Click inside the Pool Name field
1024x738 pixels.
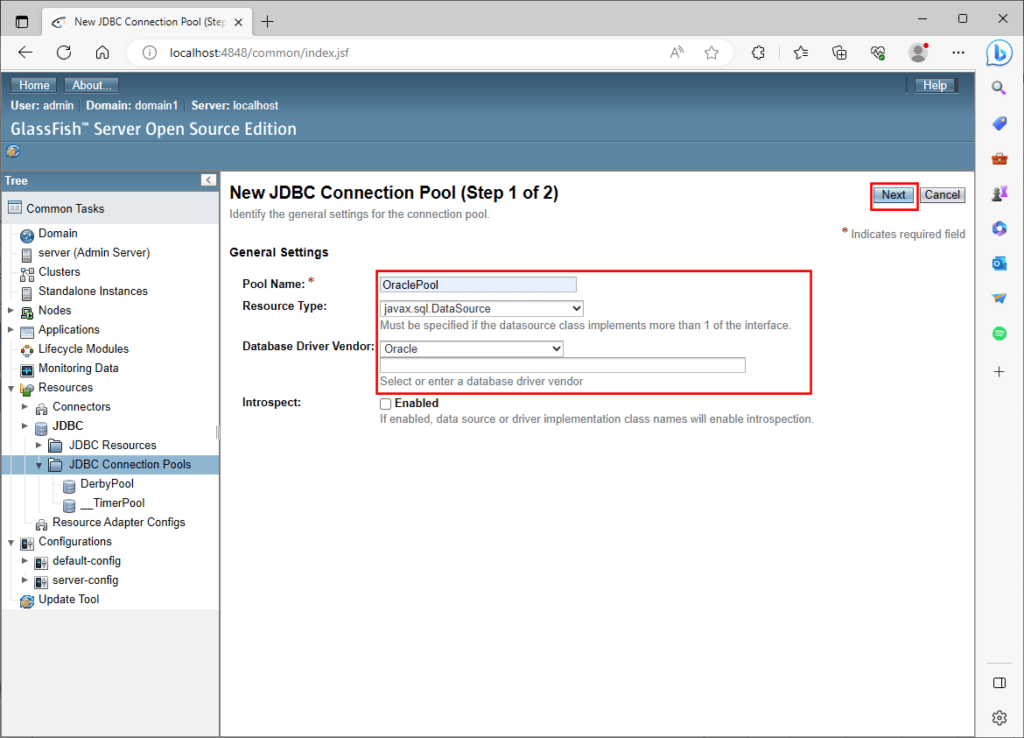[477, 284]
